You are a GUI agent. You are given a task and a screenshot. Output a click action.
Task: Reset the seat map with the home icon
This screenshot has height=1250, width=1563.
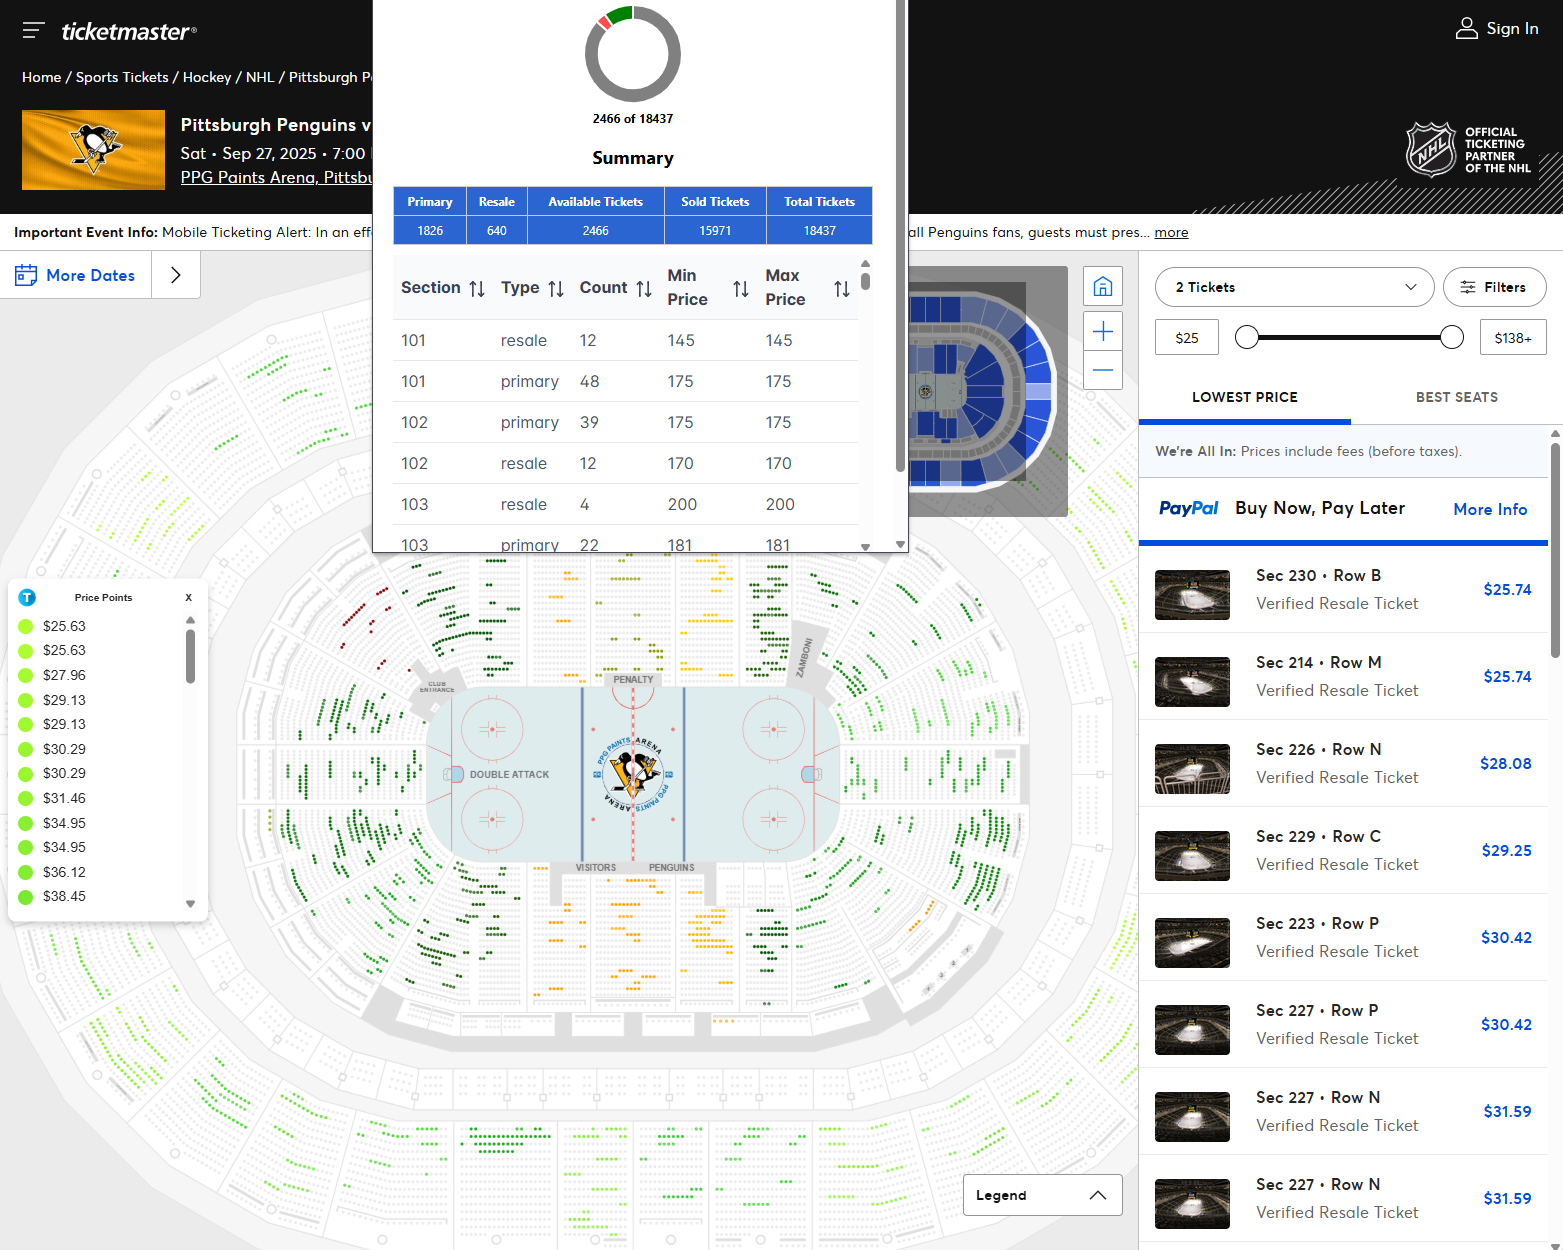tap(1103, 287)
